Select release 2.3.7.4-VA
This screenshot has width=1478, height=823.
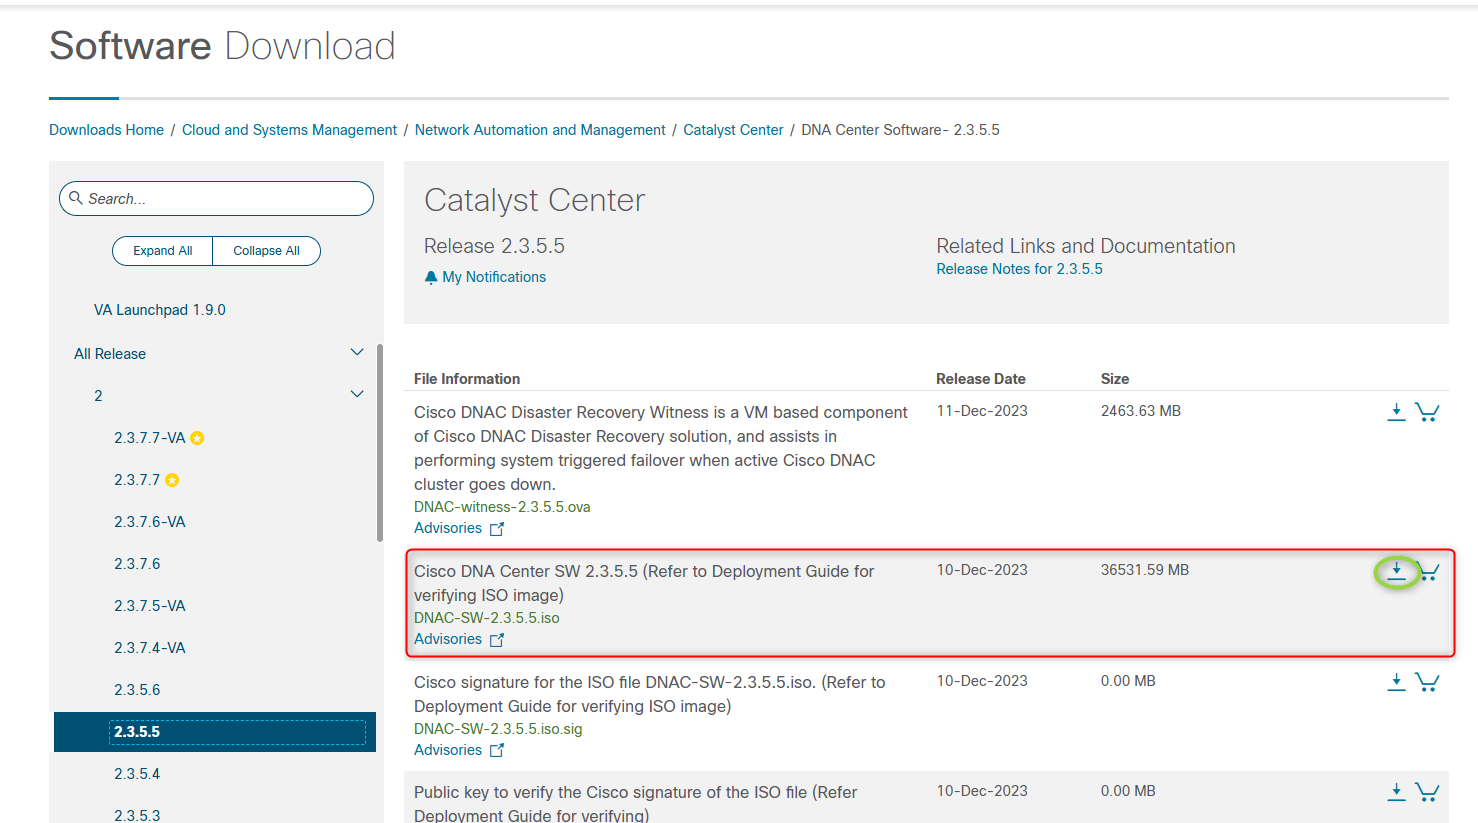150,648
